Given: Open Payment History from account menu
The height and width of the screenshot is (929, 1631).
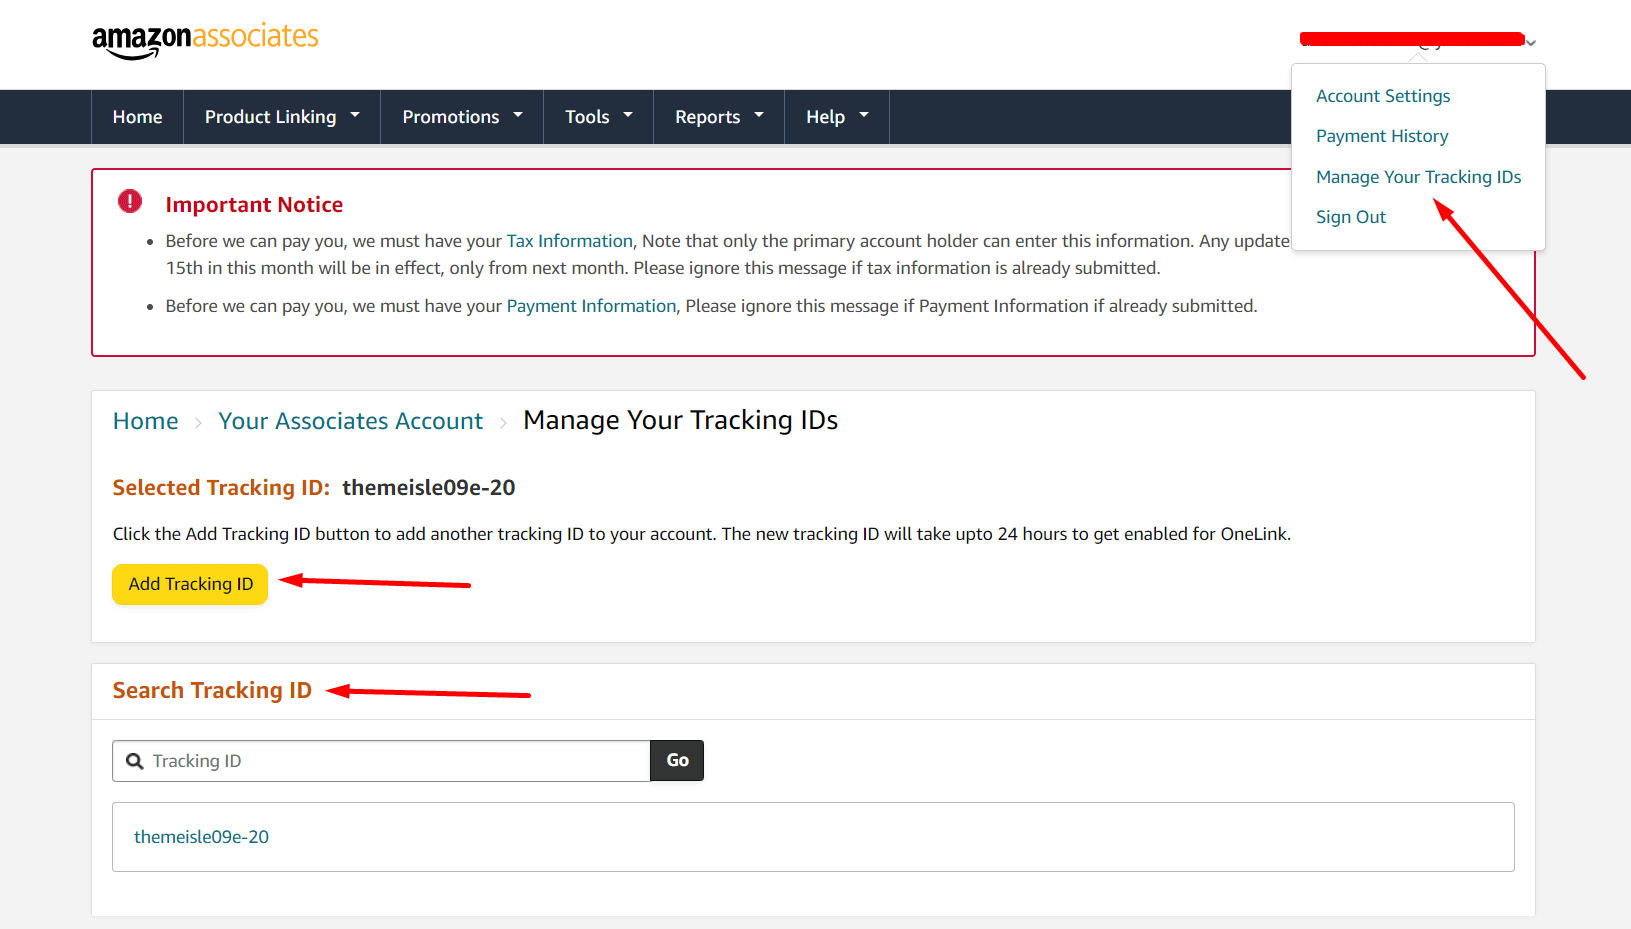Looking at the screenshot, I should pos(1381,136).
